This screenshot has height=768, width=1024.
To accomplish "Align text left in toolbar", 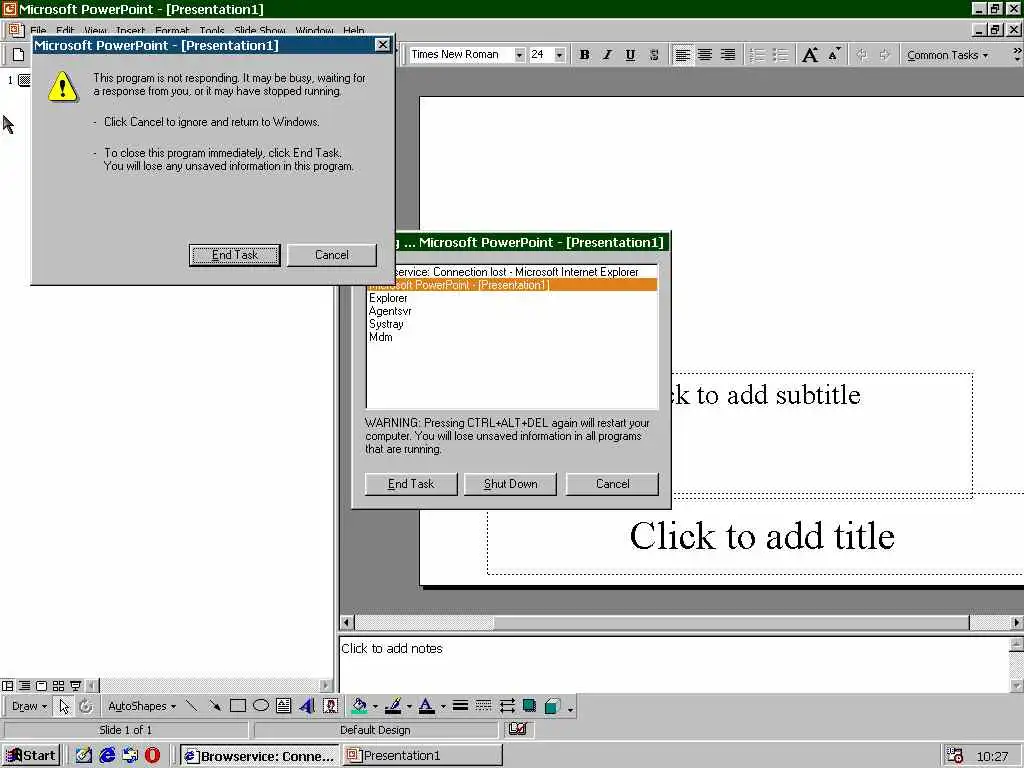I will (x=682, y=55).
